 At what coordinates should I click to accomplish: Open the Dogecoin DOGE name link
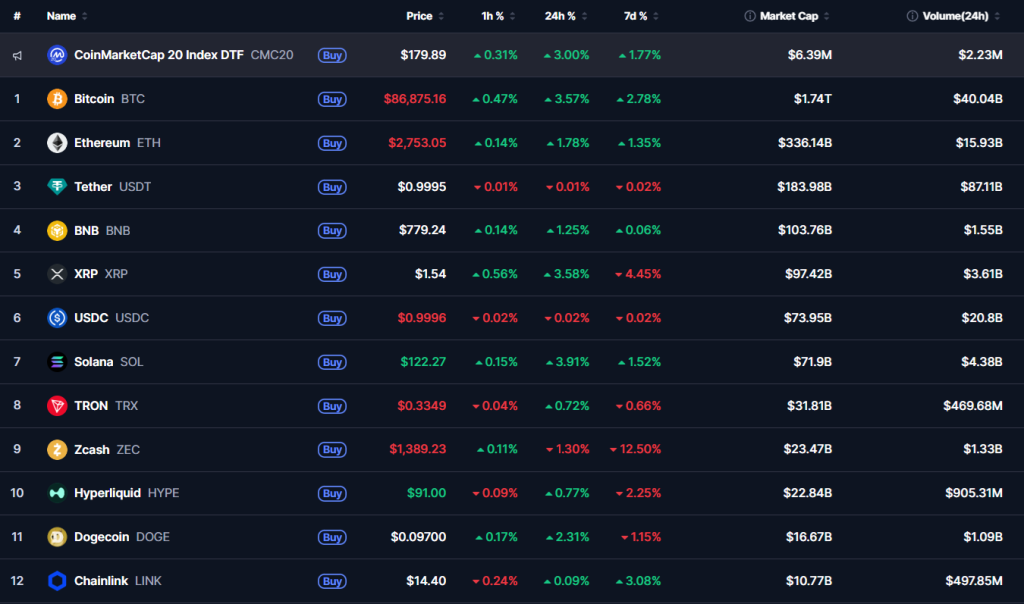coord(121,537)
